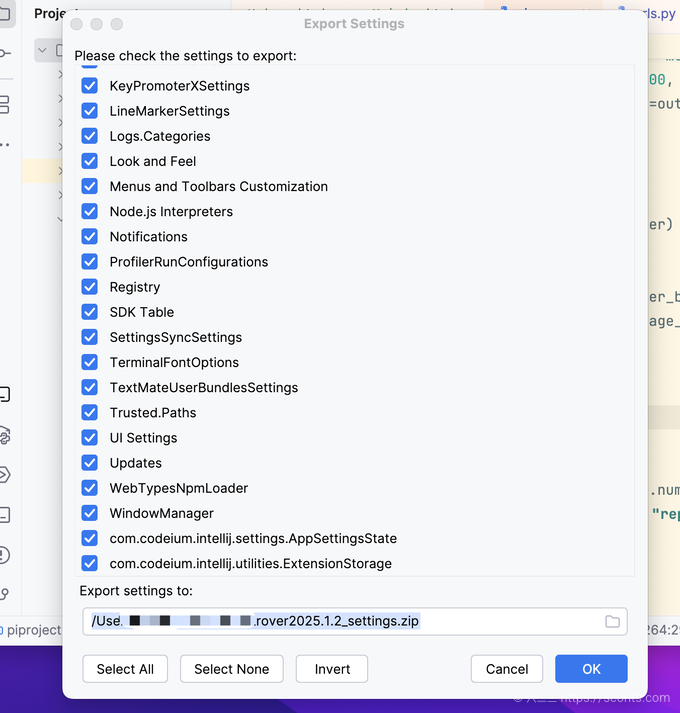Click 'Please check the settings to export:' text
Image resolution: width=680 pixels, height=713 pixels.
click(186, 56)
